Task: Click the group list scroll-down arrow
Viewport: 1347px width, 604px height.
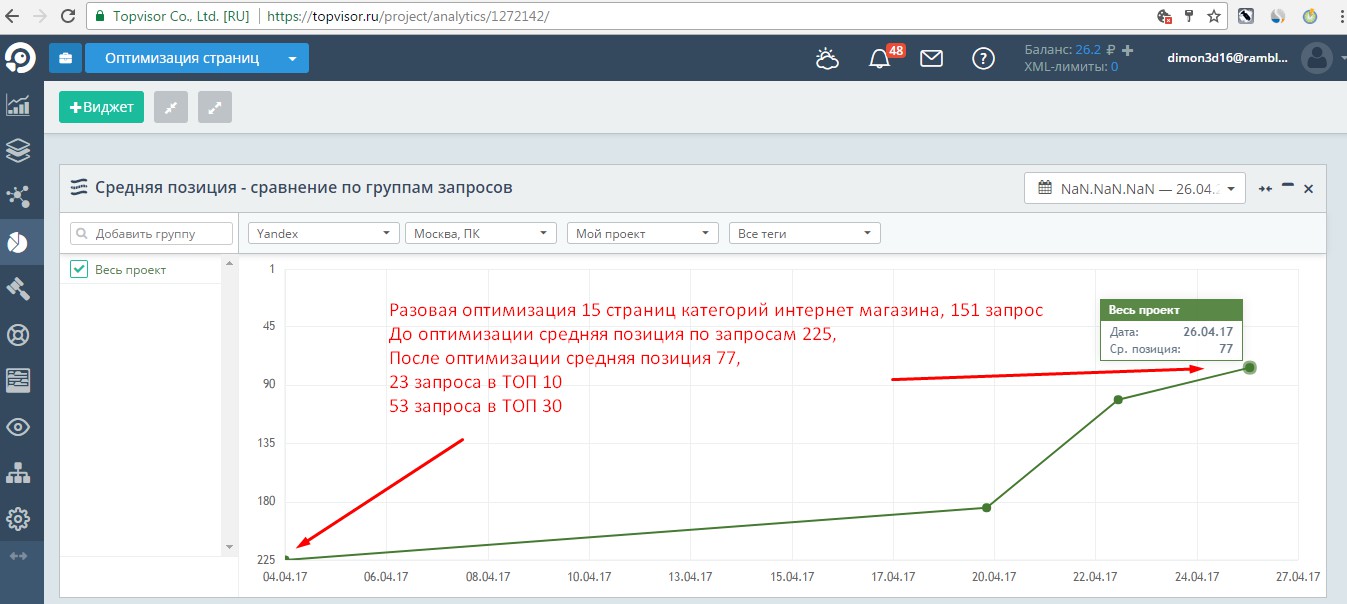Action: tap(229, 547)
